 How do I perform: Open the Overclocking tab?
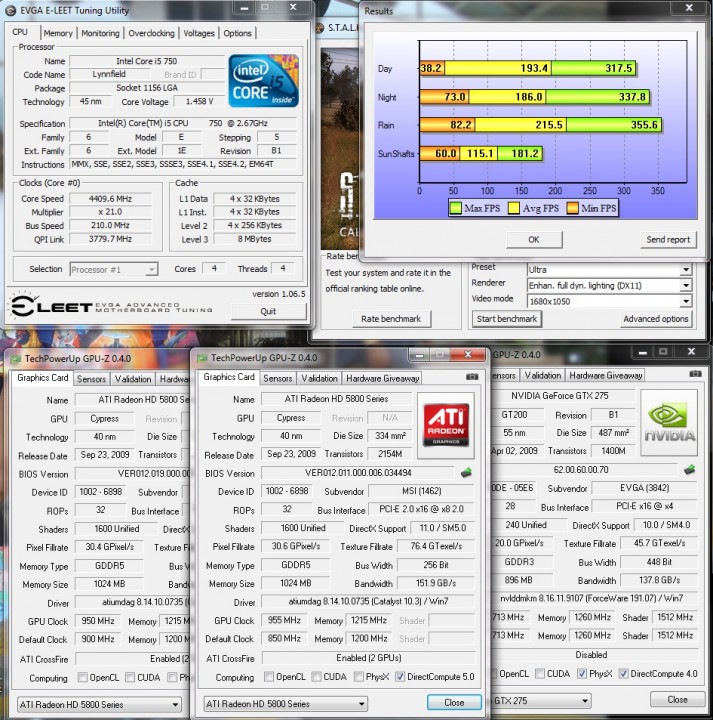click(x=151, y=33)
